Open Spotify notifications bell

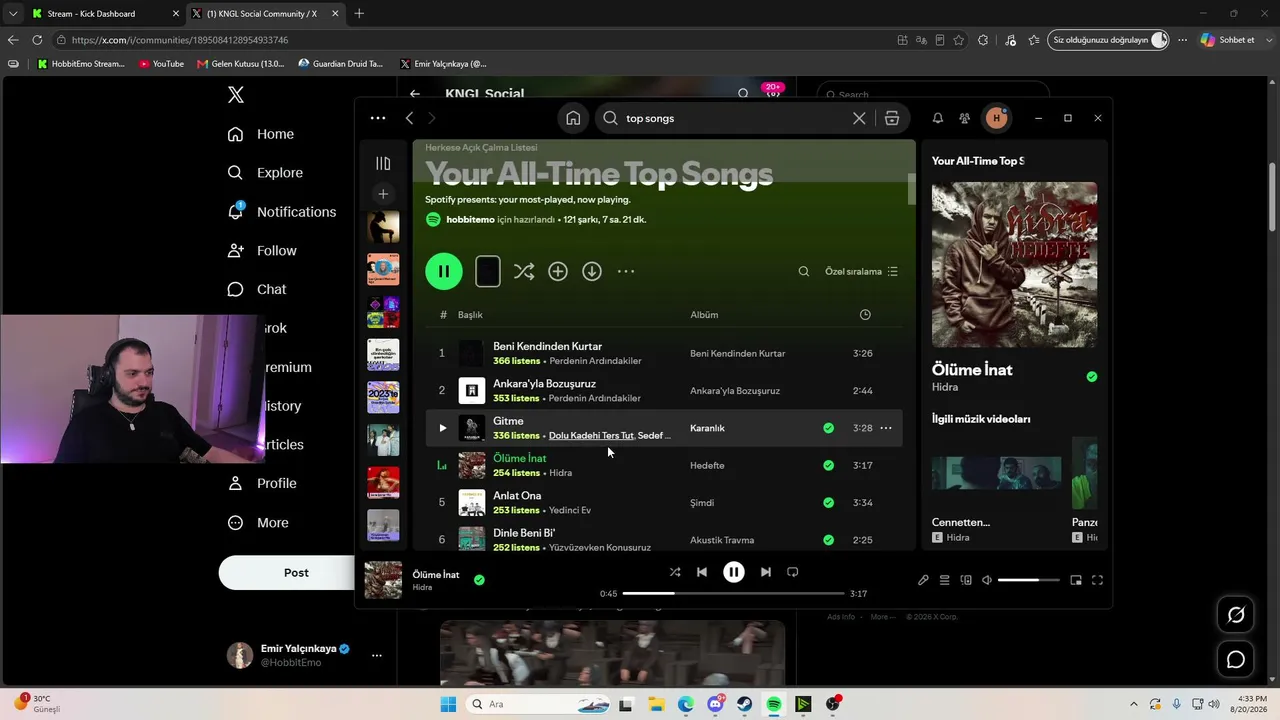[x=937, y=118]
